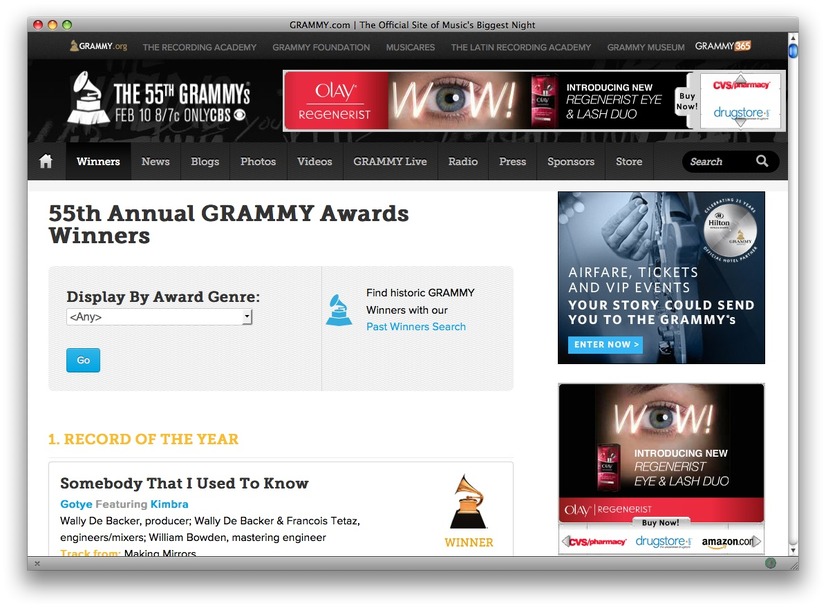Click the x icon in the bottom status bar
The width and height of the screenshot is (826, 608).
pyautogui.click(x=37, y=563)
